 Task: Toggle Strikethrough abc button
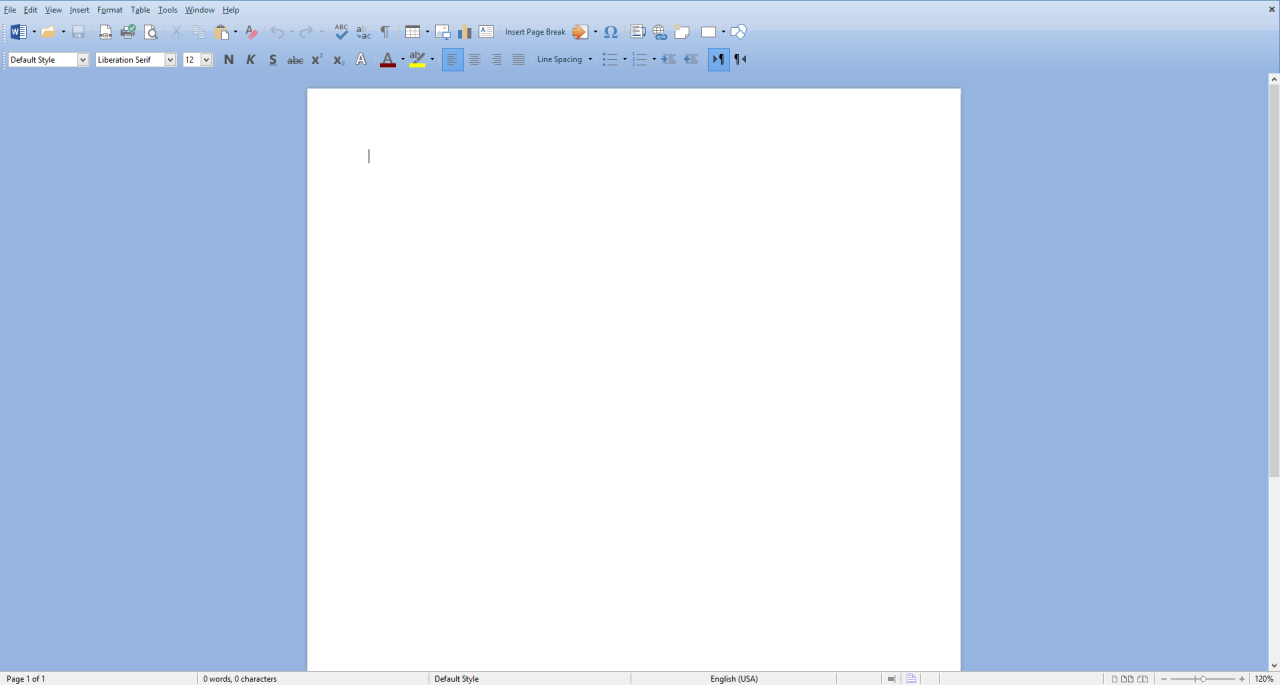(295, 60)
